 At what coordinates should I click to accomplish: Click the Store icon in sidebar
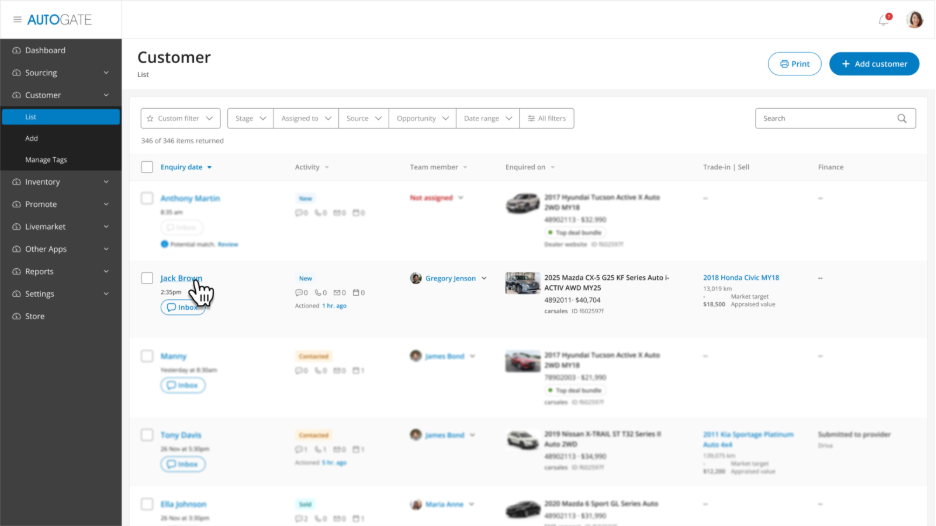tap(16, 316)
